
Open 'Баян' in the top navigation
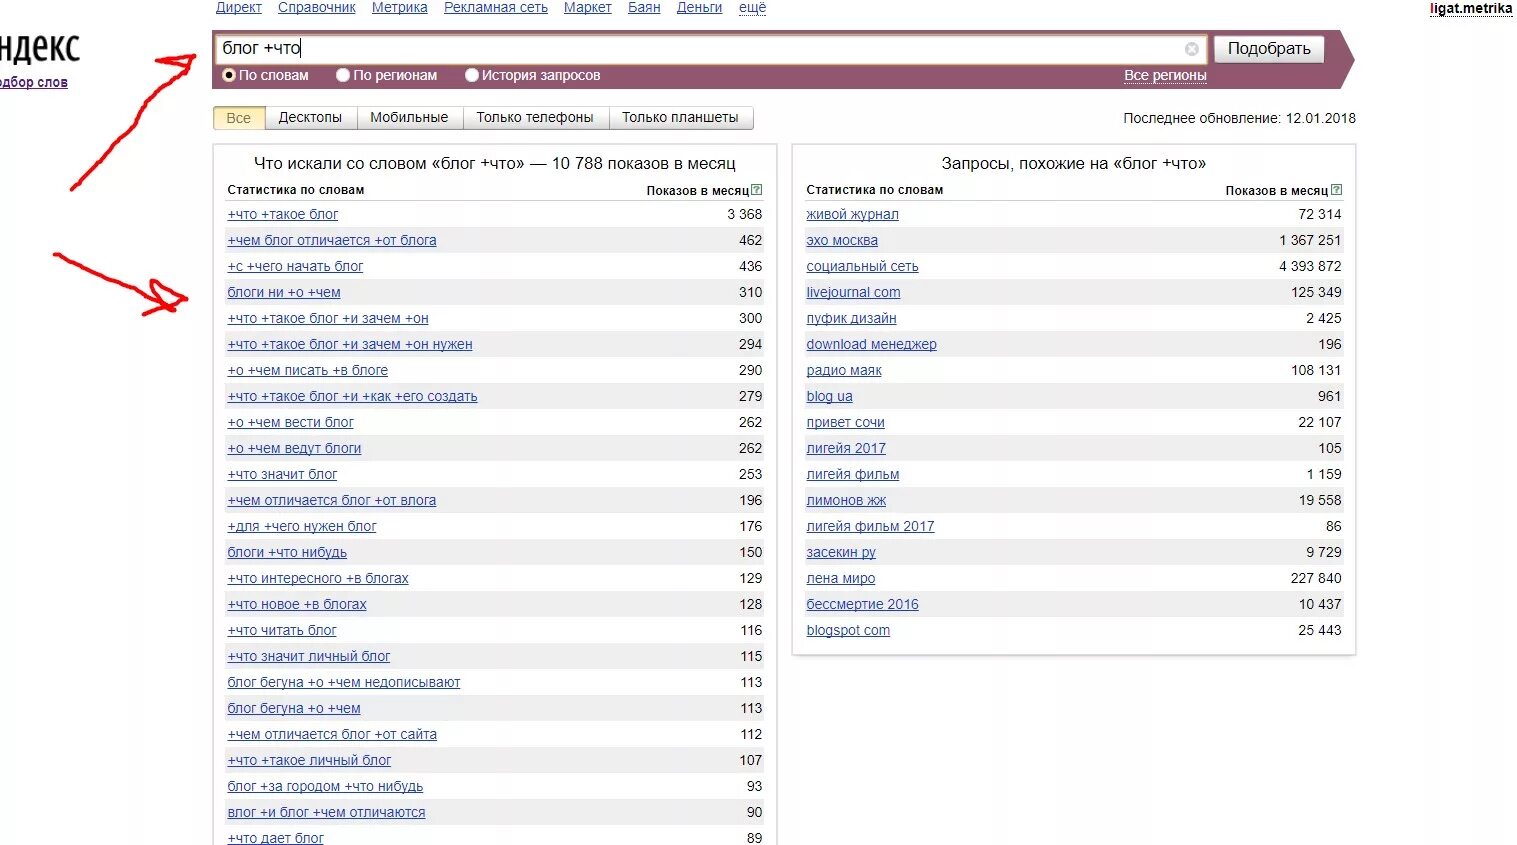[644, 7]
